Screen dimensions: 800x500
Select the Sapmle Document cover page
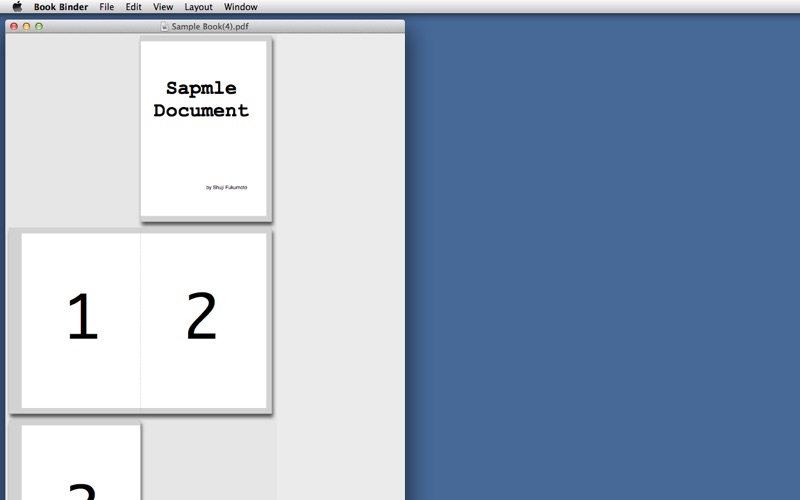204,128
